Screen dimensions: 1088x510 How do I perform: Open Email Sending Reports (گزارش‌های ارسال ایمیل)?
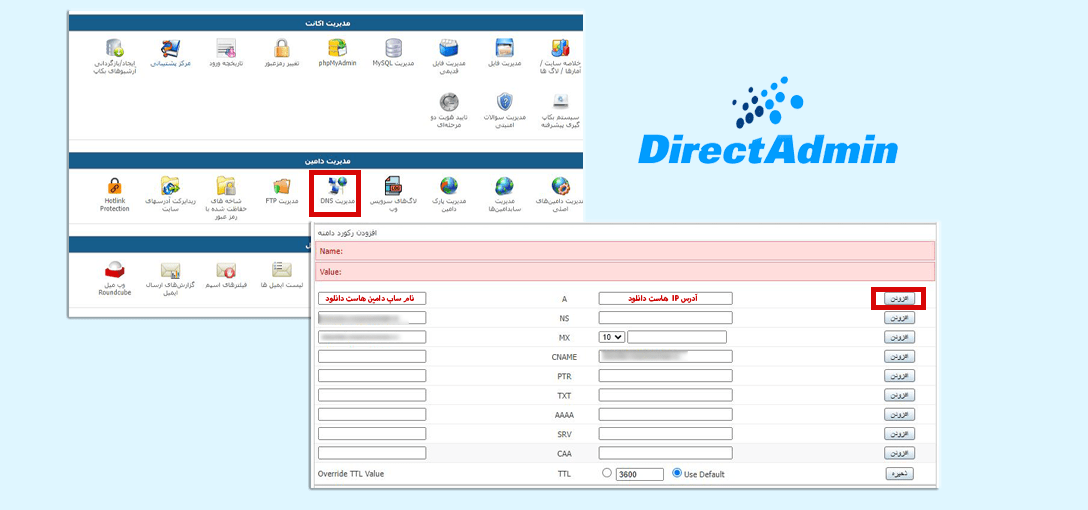pyautogui.click(x=171, y=270)
